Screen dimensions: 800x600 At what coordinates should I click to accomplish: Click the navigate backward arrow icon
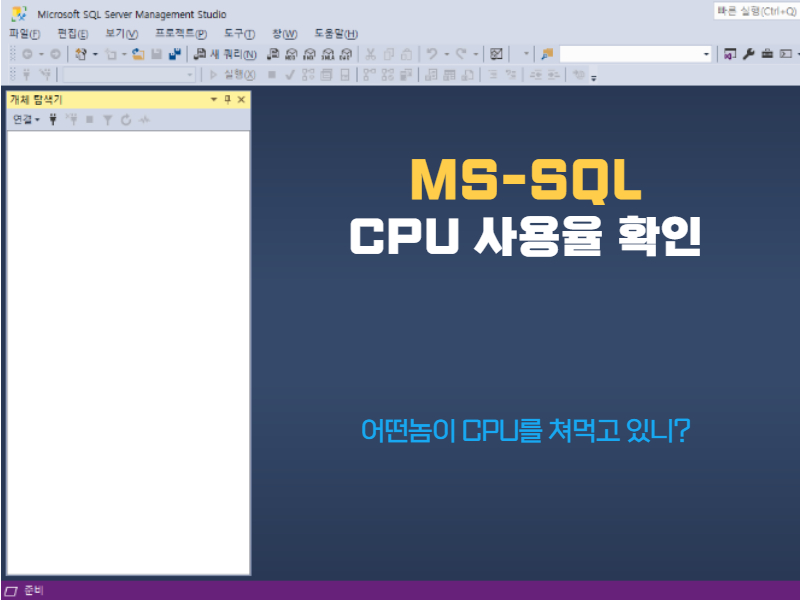tap(28, 54)
